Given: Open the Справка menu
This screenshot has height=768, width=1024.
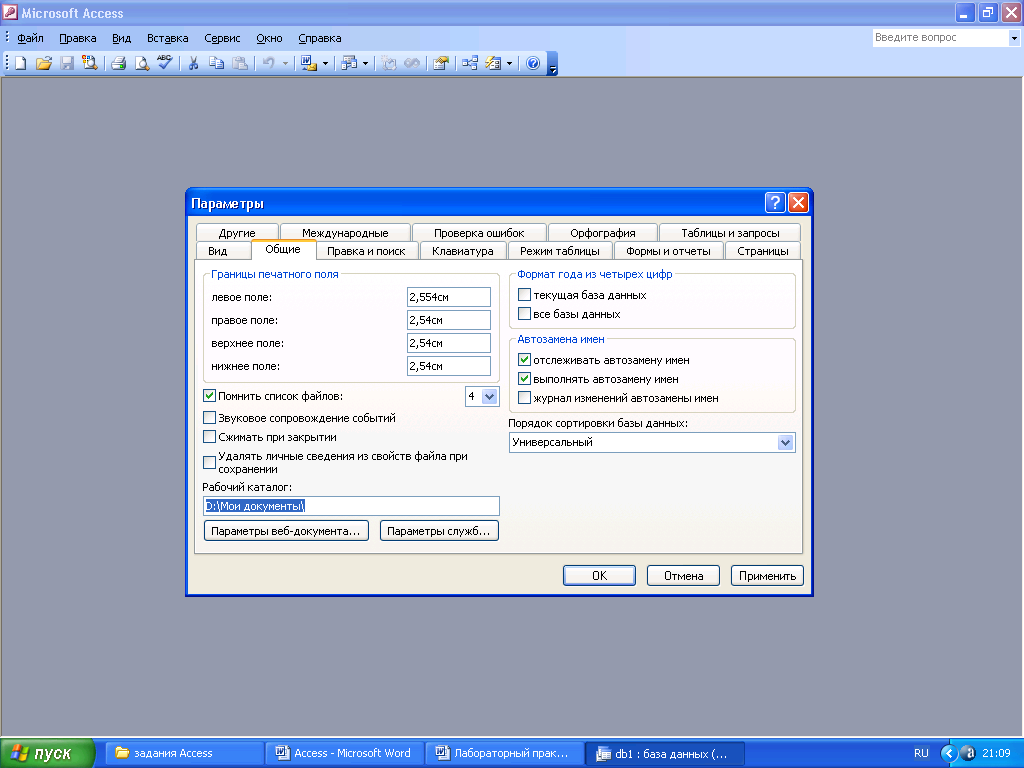Looking at the screenshot, I should point(319,38).
